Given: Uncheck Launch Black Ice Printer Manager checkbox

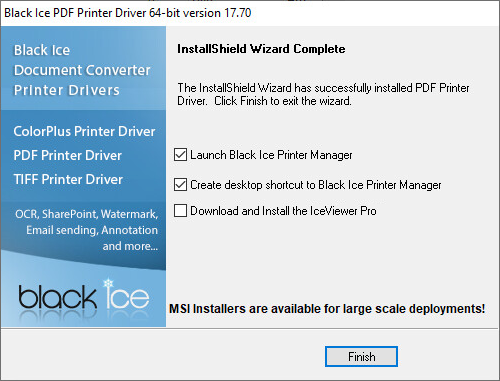Looking at the screenshot, I should (x=180, y=155).
